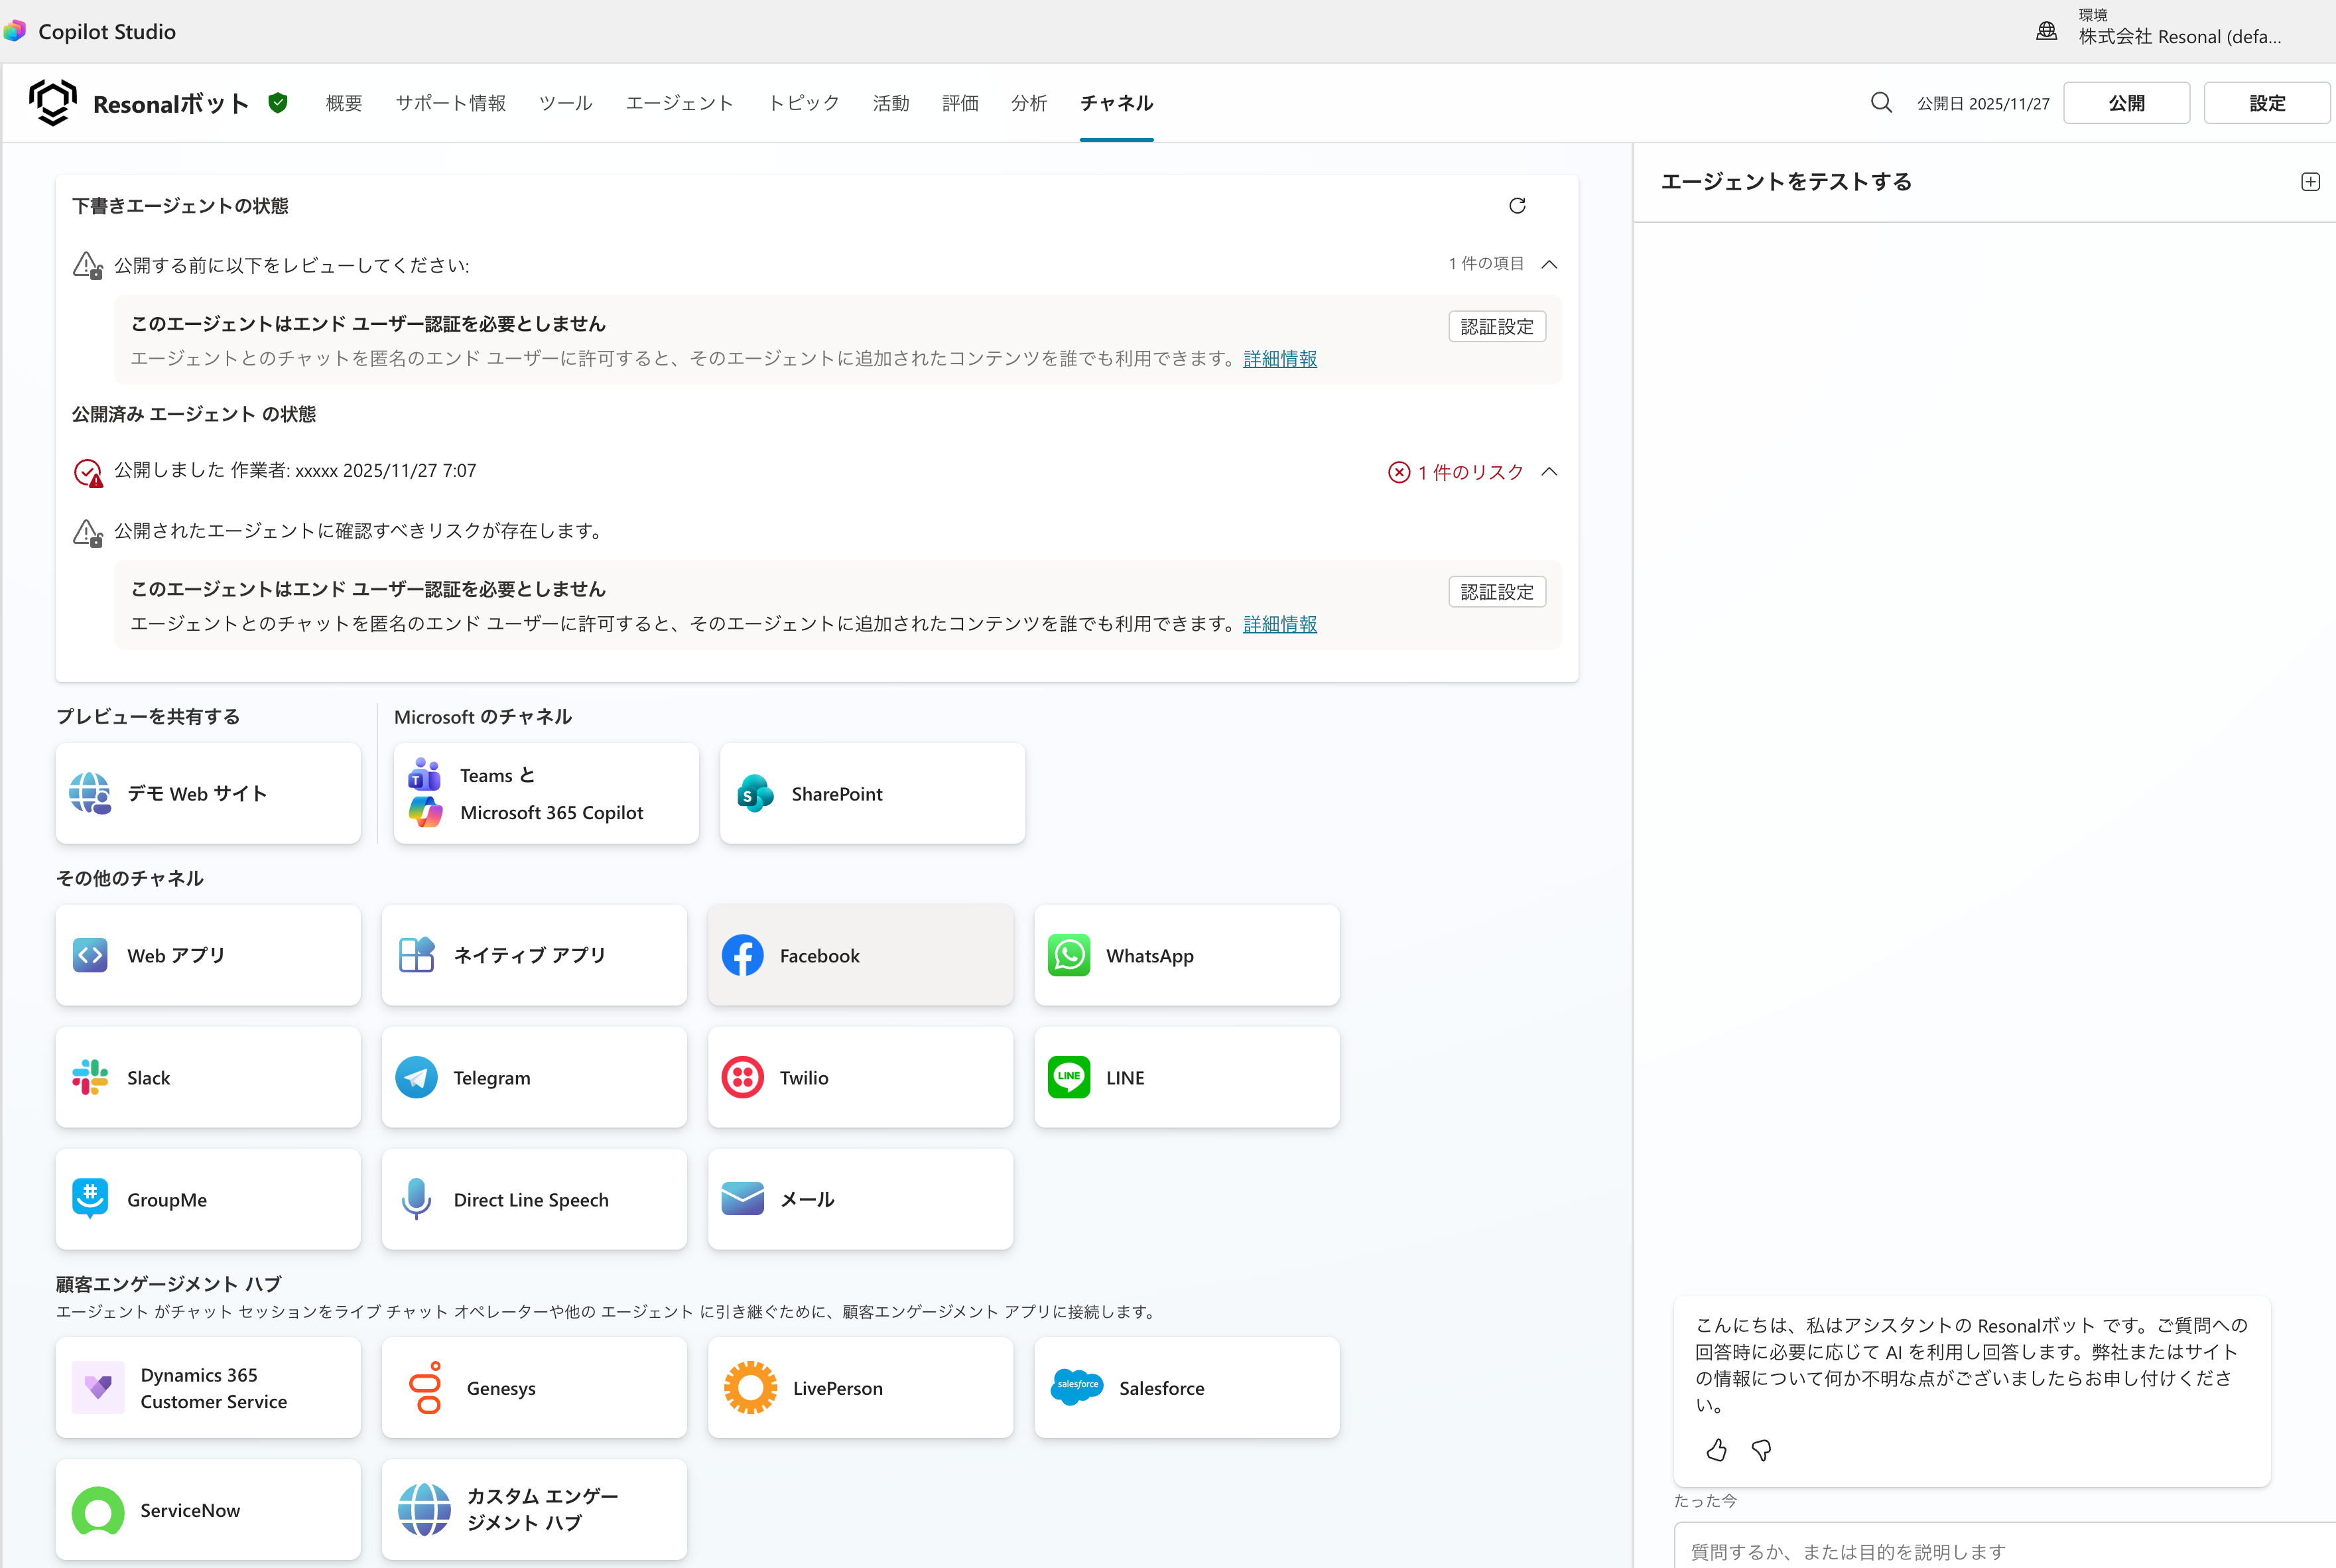
Task: Click the first 認証設定 button
Action: tap(1496, 327)
